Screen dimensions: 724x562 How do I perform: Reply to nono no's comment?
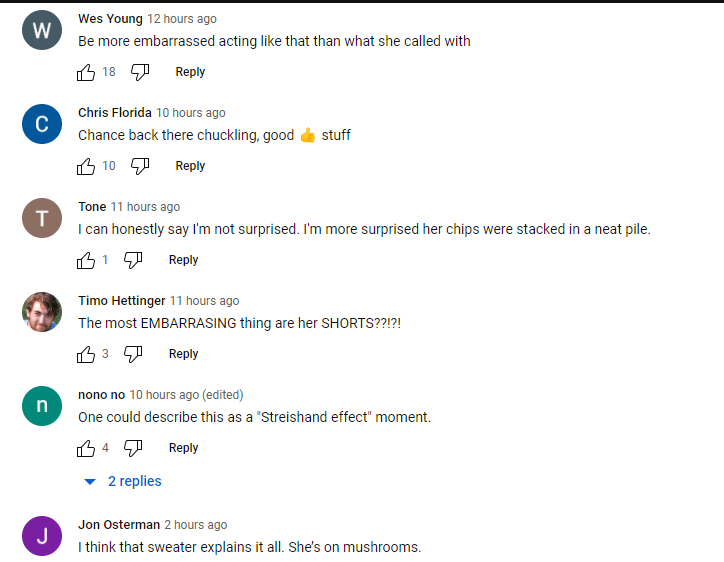click(183, 448)
